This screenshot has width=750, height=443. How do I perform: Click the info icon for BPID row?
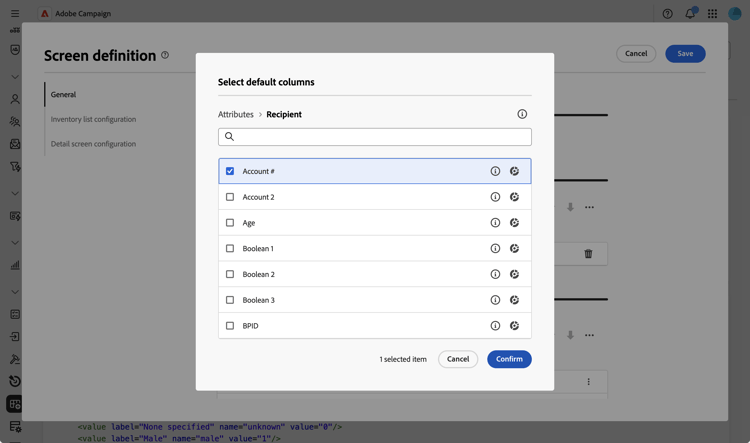tap(495, 326)
